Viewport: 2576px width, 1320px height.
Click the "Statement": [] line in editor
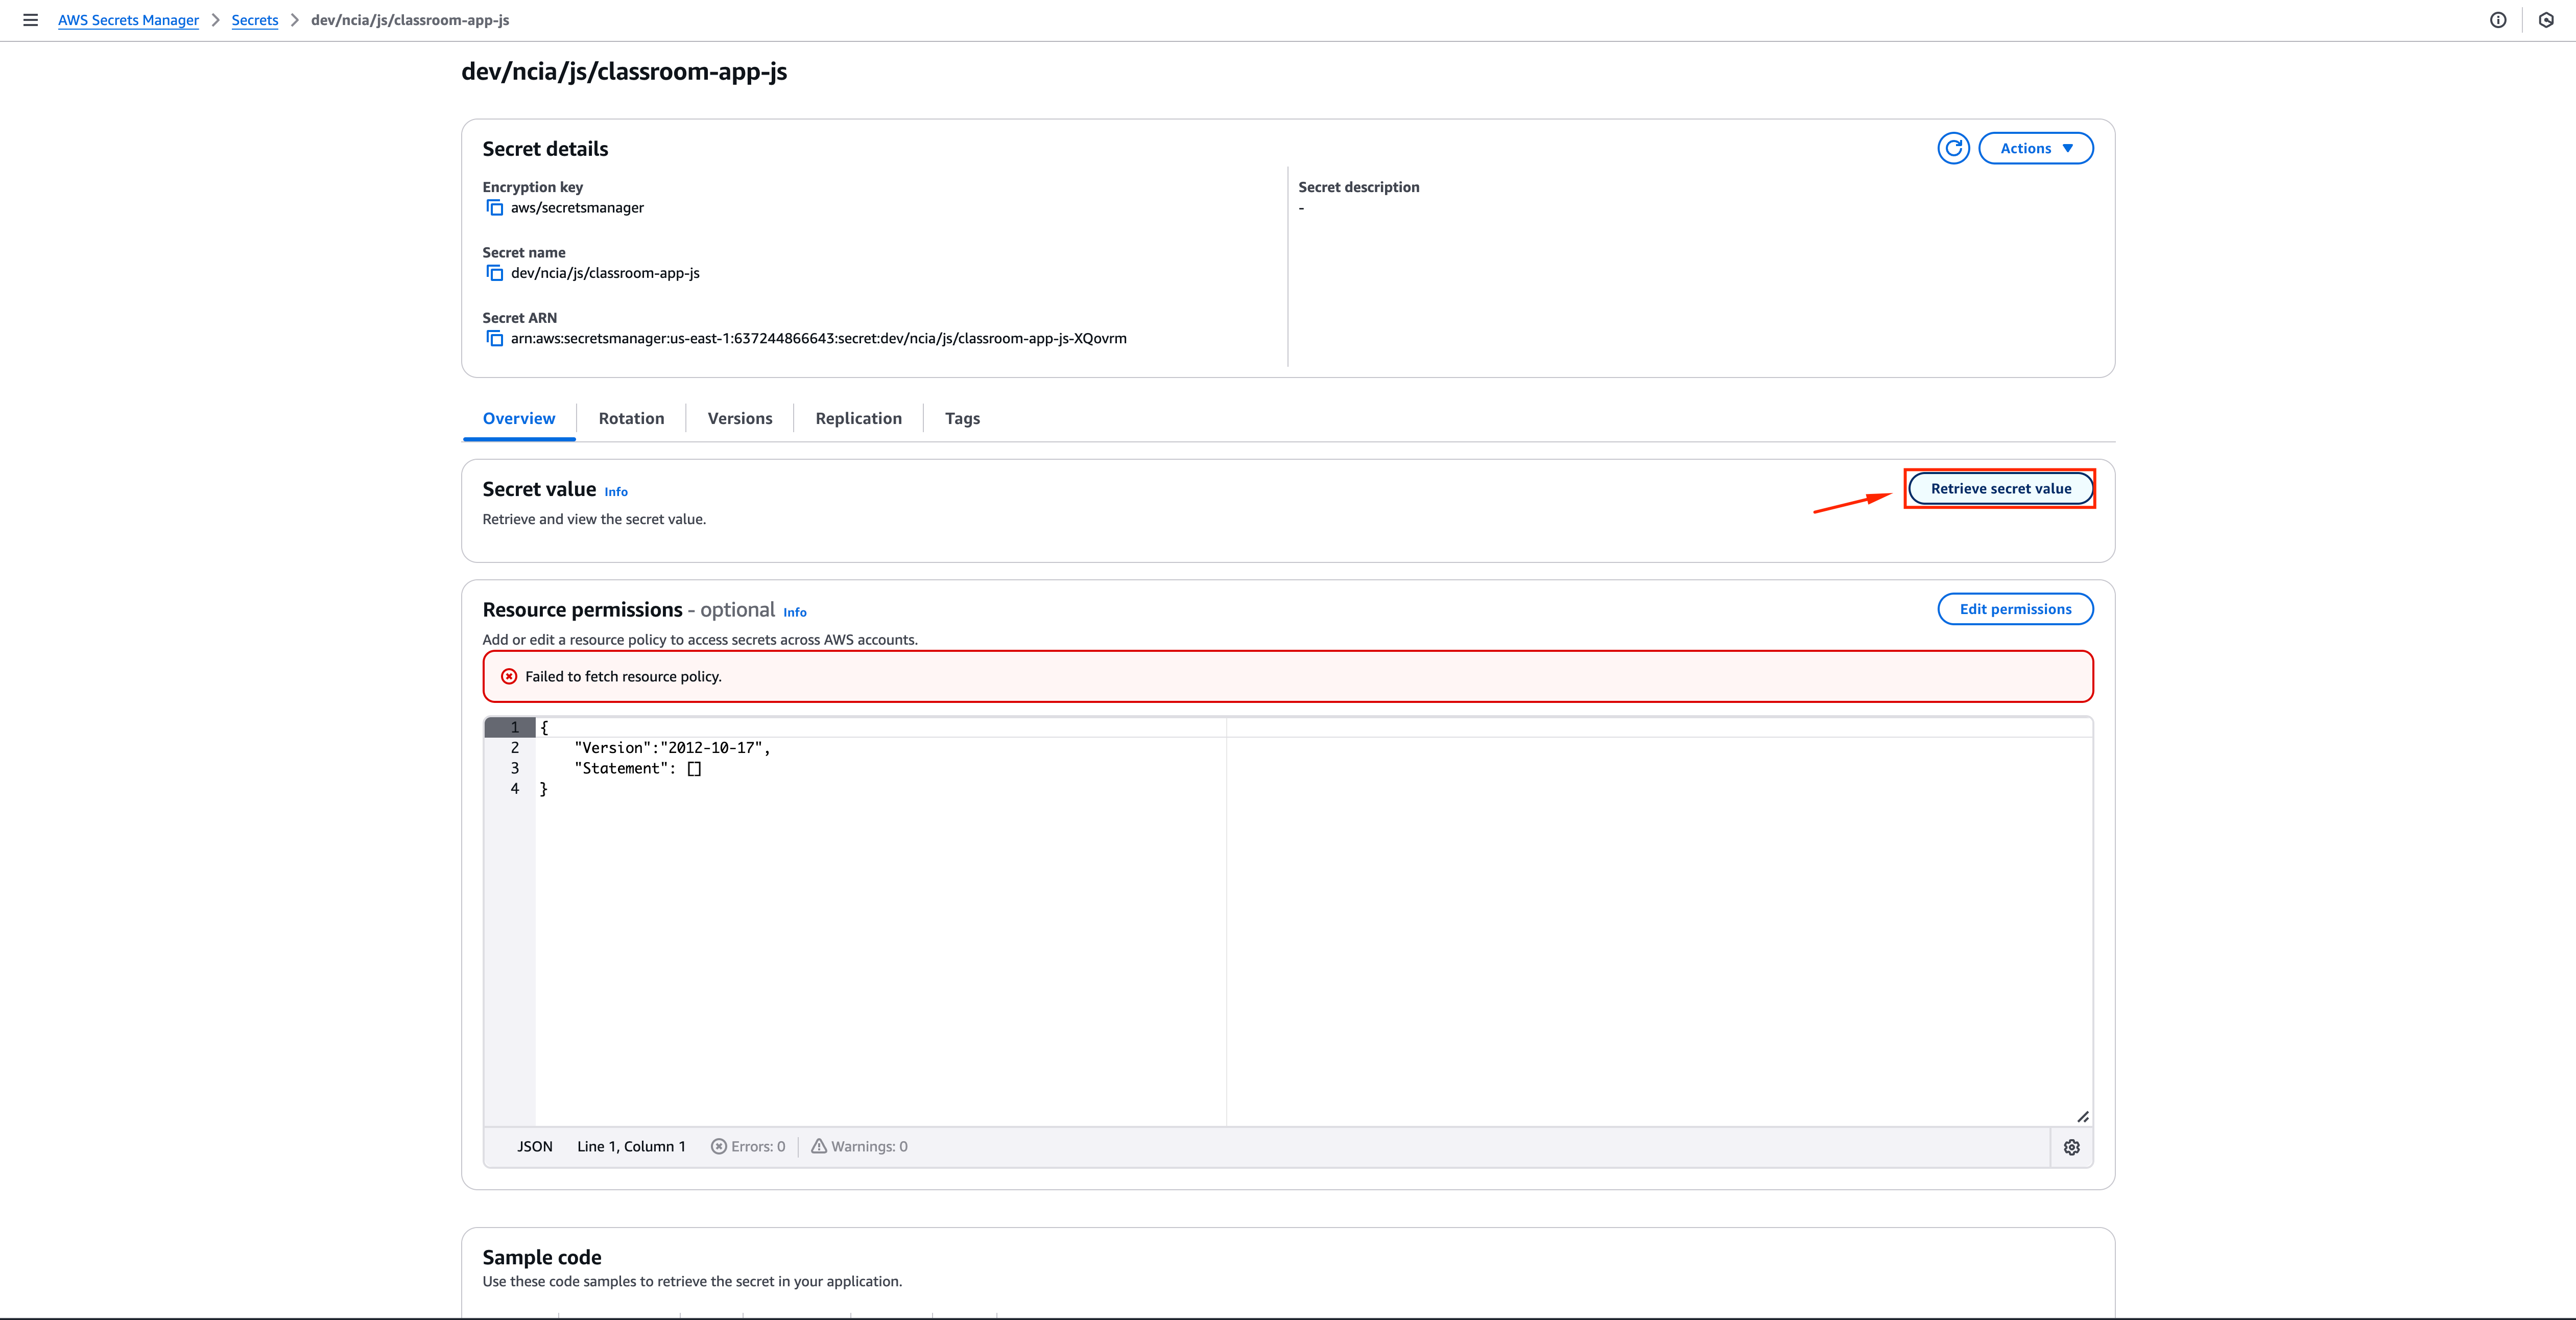click(x=638, y=768)
